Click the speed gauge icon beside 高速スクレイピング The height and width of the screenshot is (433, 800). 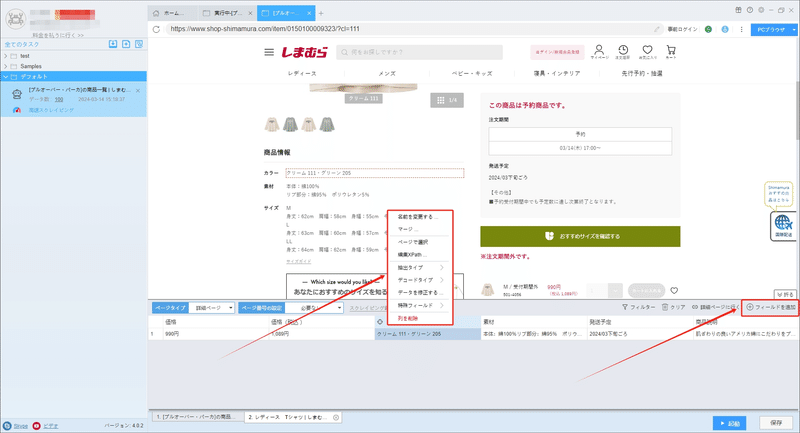17,110
